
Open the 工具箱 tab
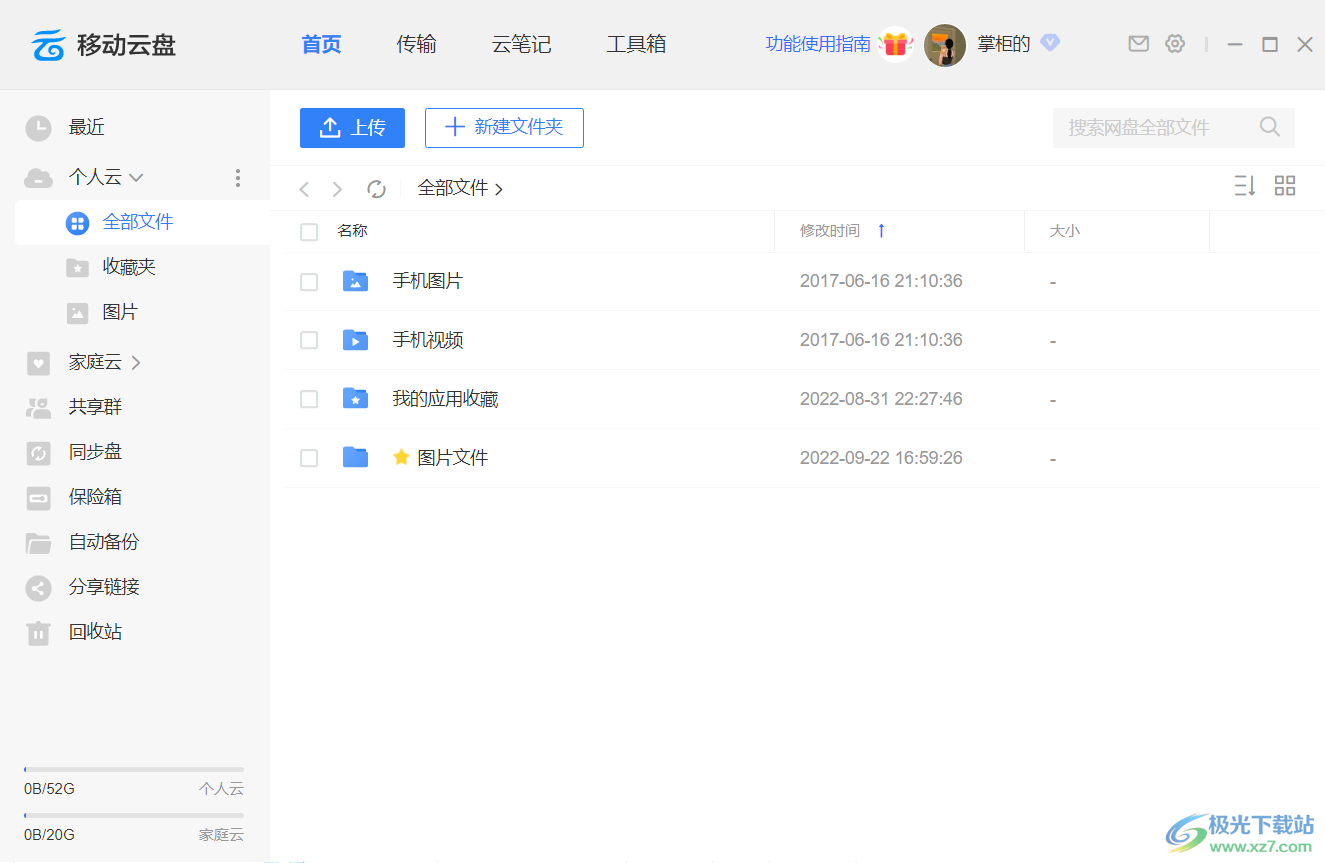click(x=636, y=44)
